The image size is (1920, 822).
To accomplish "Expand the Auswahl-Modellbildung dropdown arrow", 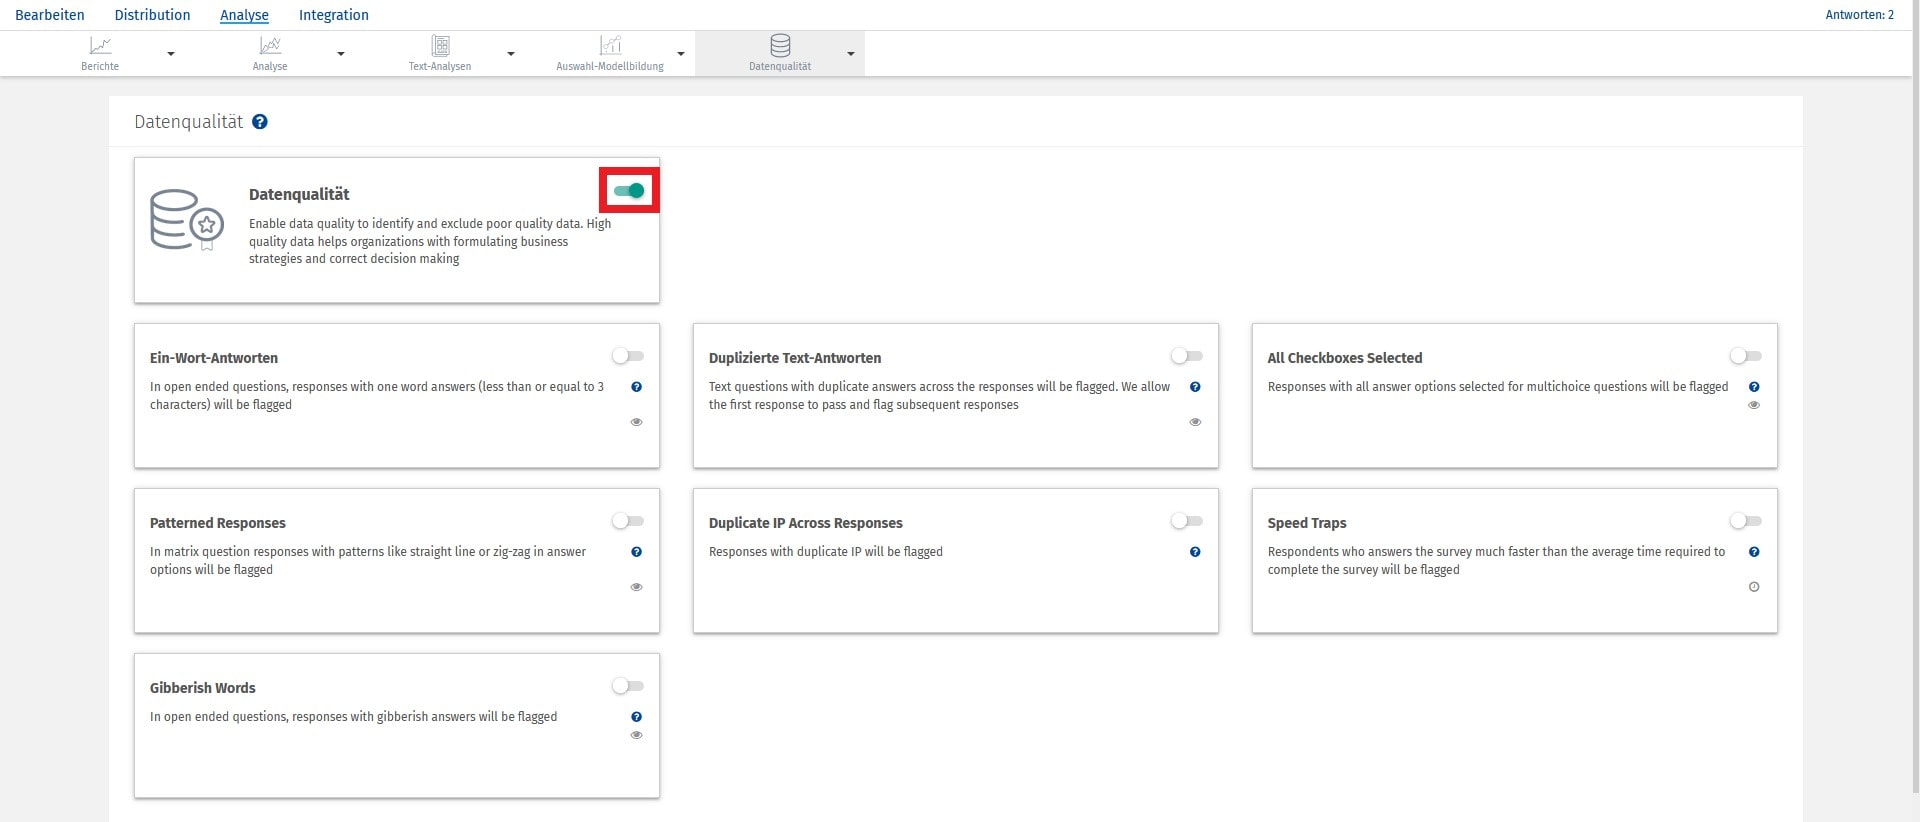I will point(681,54).
